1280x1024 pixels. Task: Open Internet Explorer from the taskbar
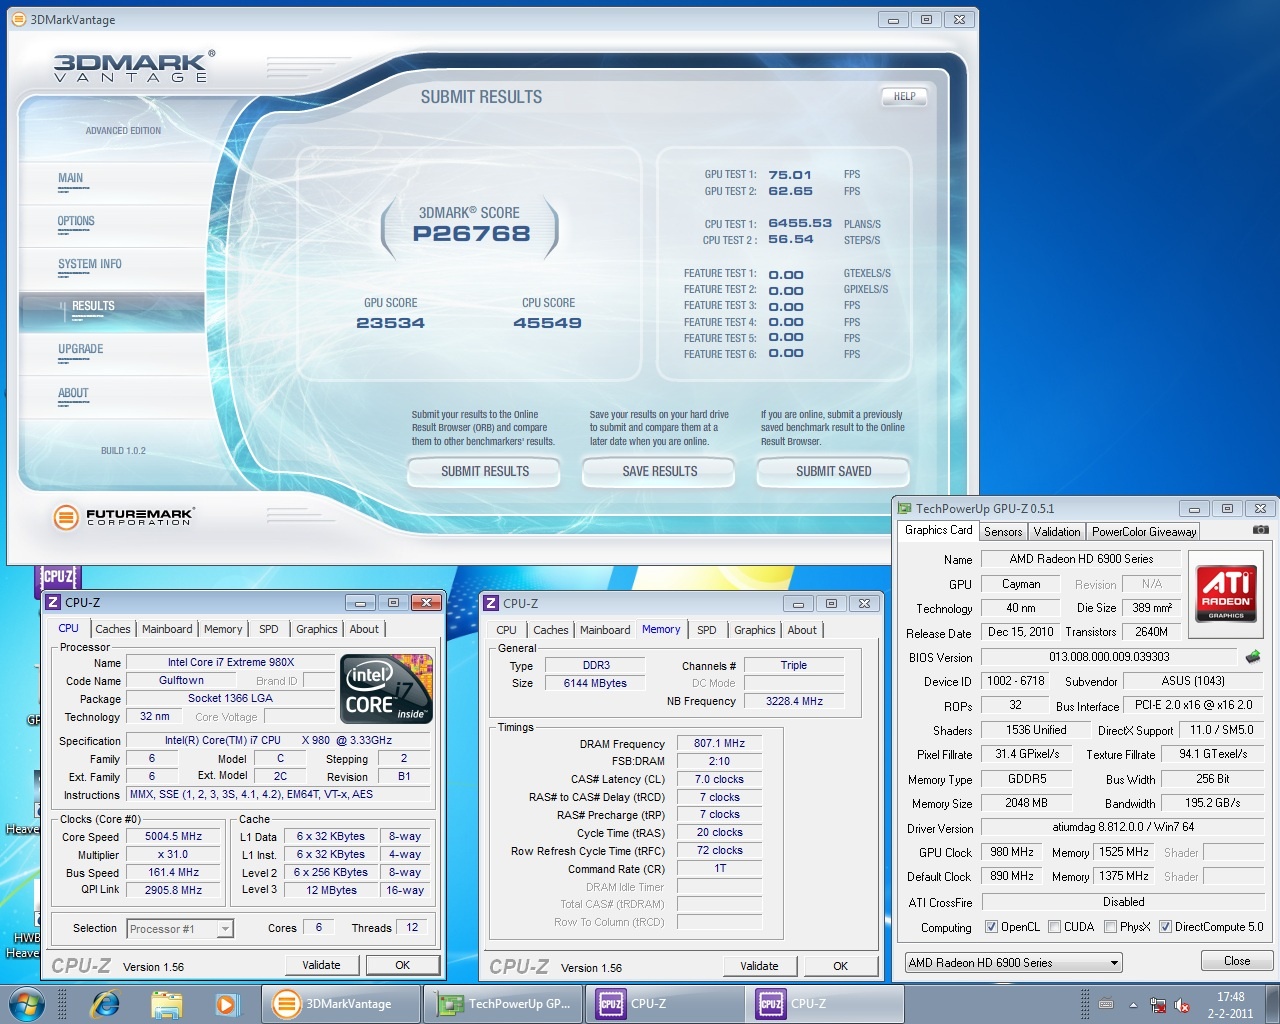105,1004
